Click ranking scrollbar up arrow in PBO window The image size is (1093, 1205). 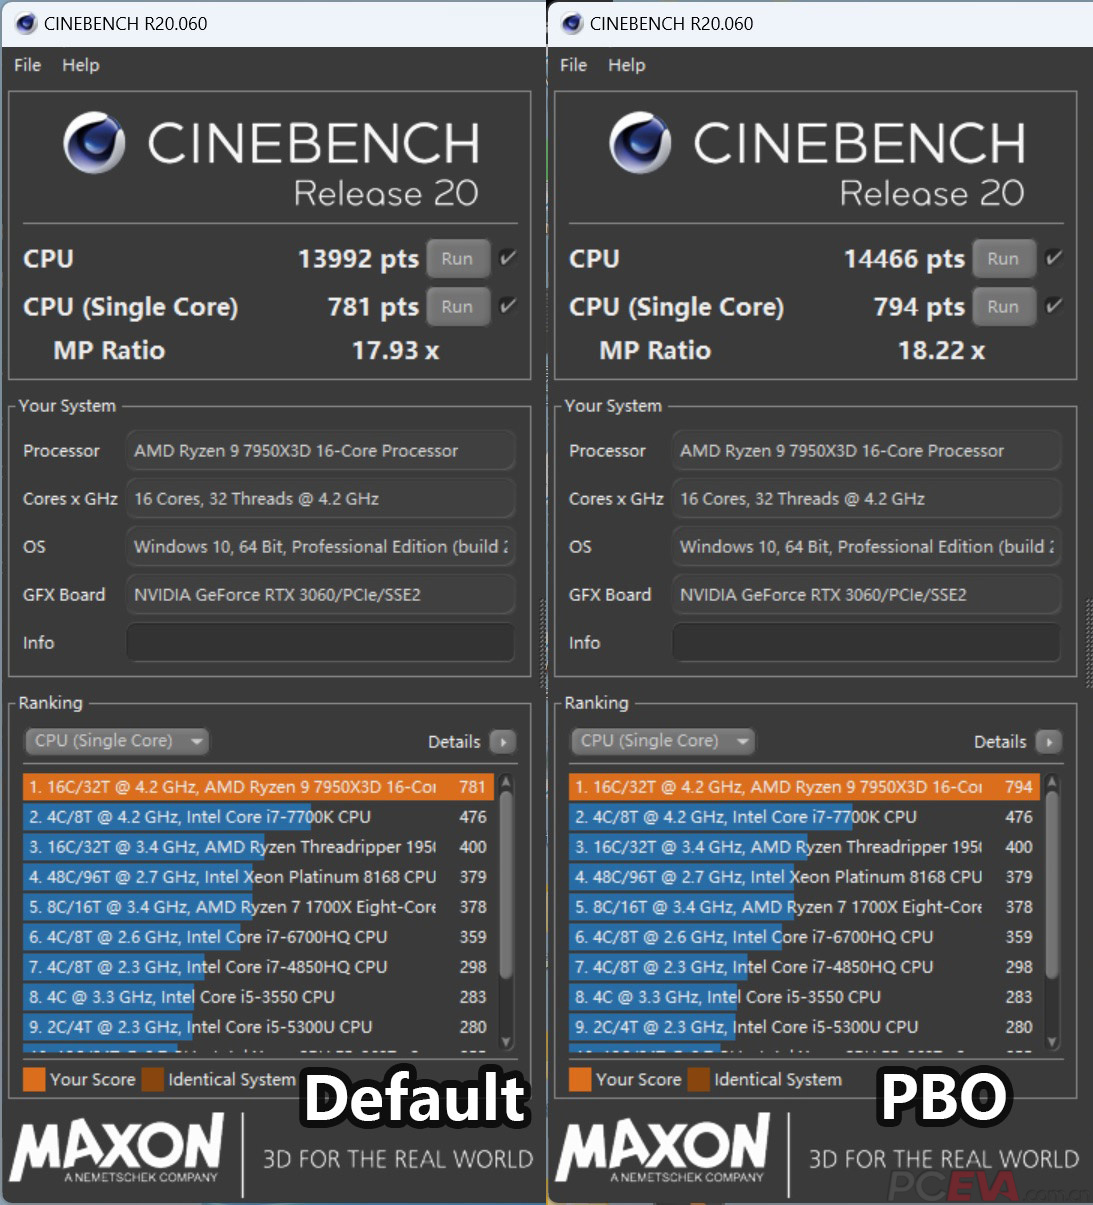coord(1052,781)
